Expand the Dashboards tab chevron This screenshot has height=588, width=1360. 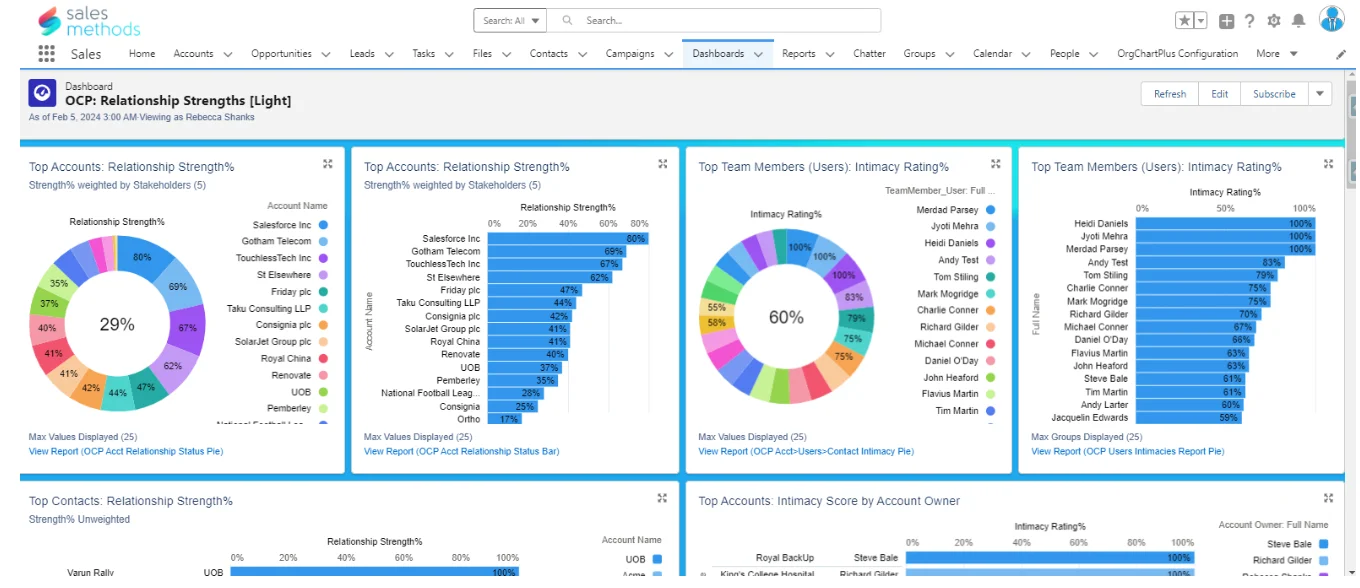click(759, 54)
